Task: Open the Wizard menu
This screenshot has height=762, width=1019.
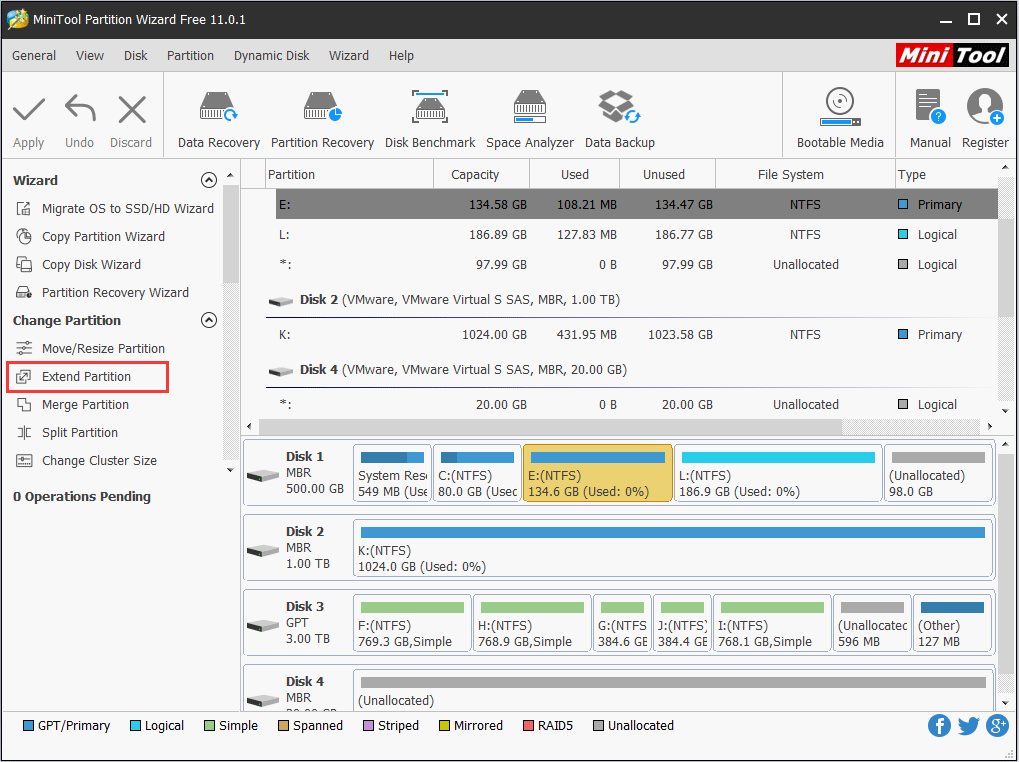Action: (x=349, y=56)
